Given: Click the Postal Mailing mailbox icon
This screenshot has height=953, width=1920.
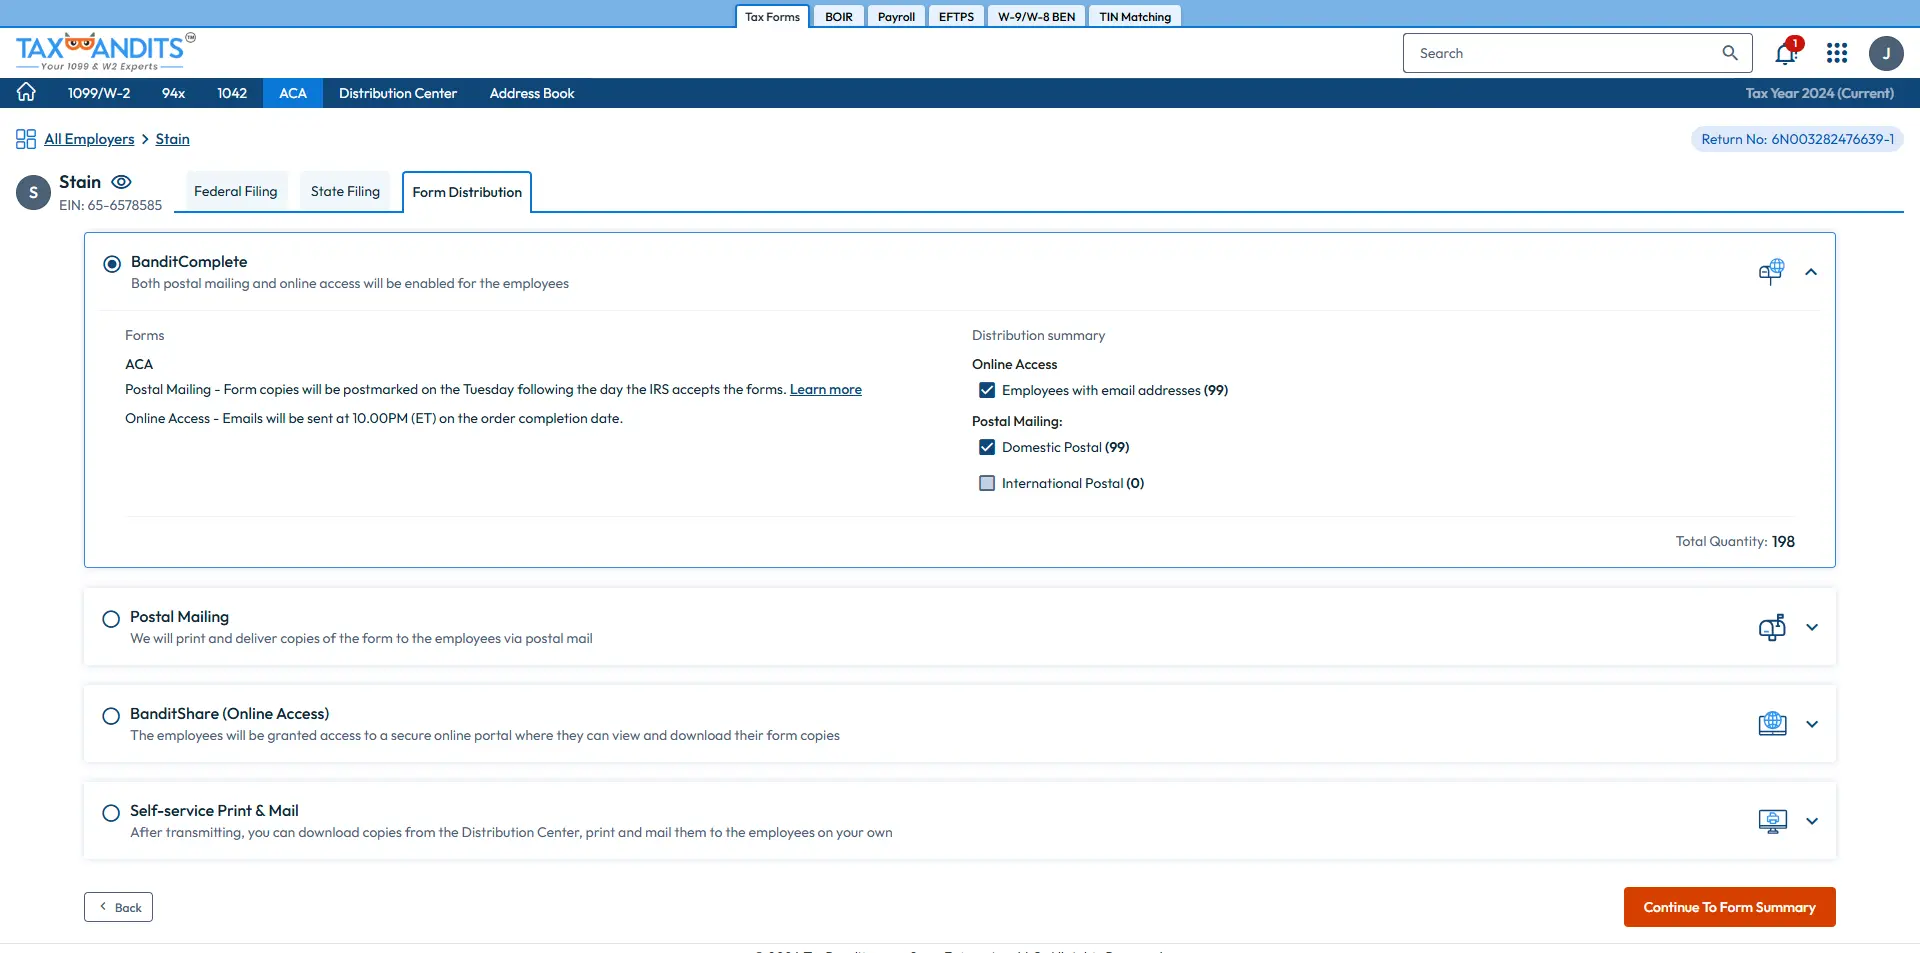Looking at the screenshot, I should [1772, 627].
